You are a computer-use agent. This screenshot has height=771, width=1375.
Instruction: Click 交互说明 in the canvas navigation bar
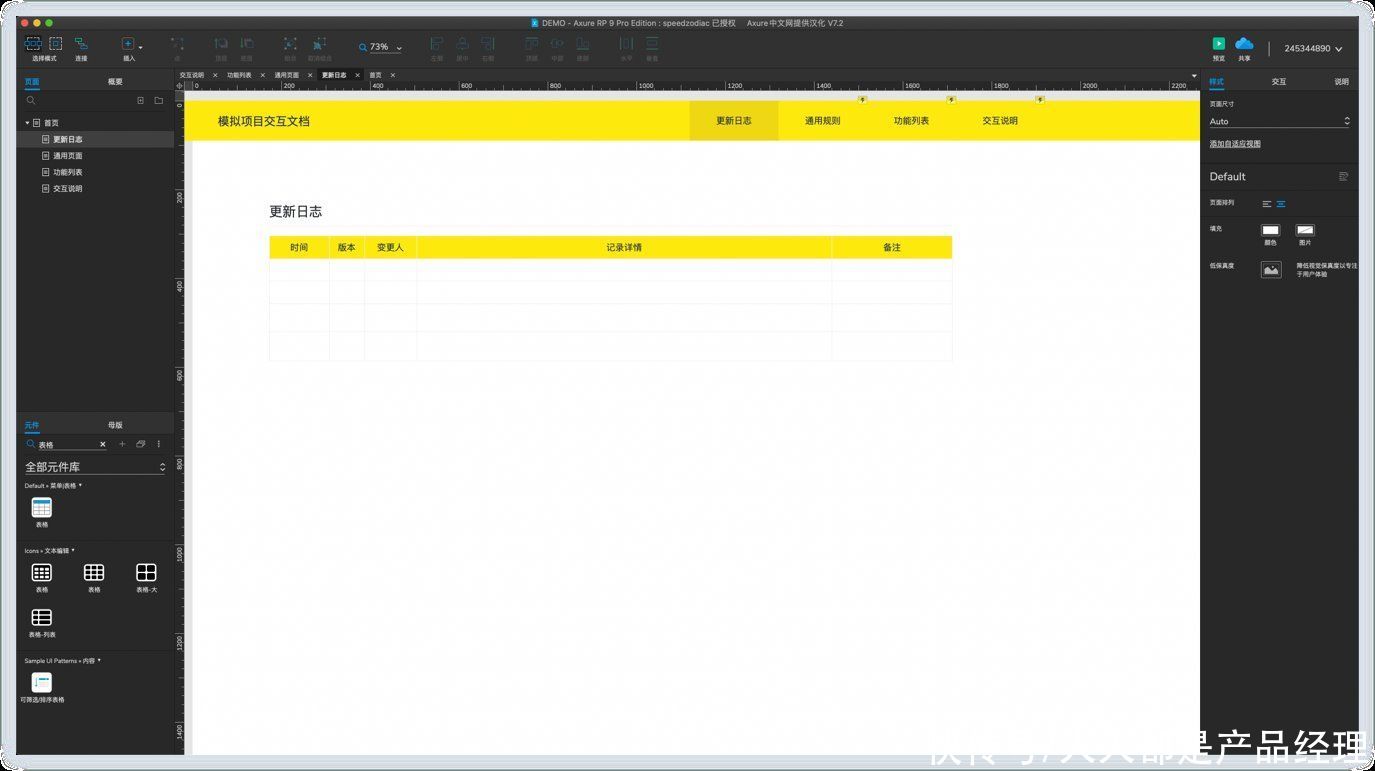pos(1000,121)
